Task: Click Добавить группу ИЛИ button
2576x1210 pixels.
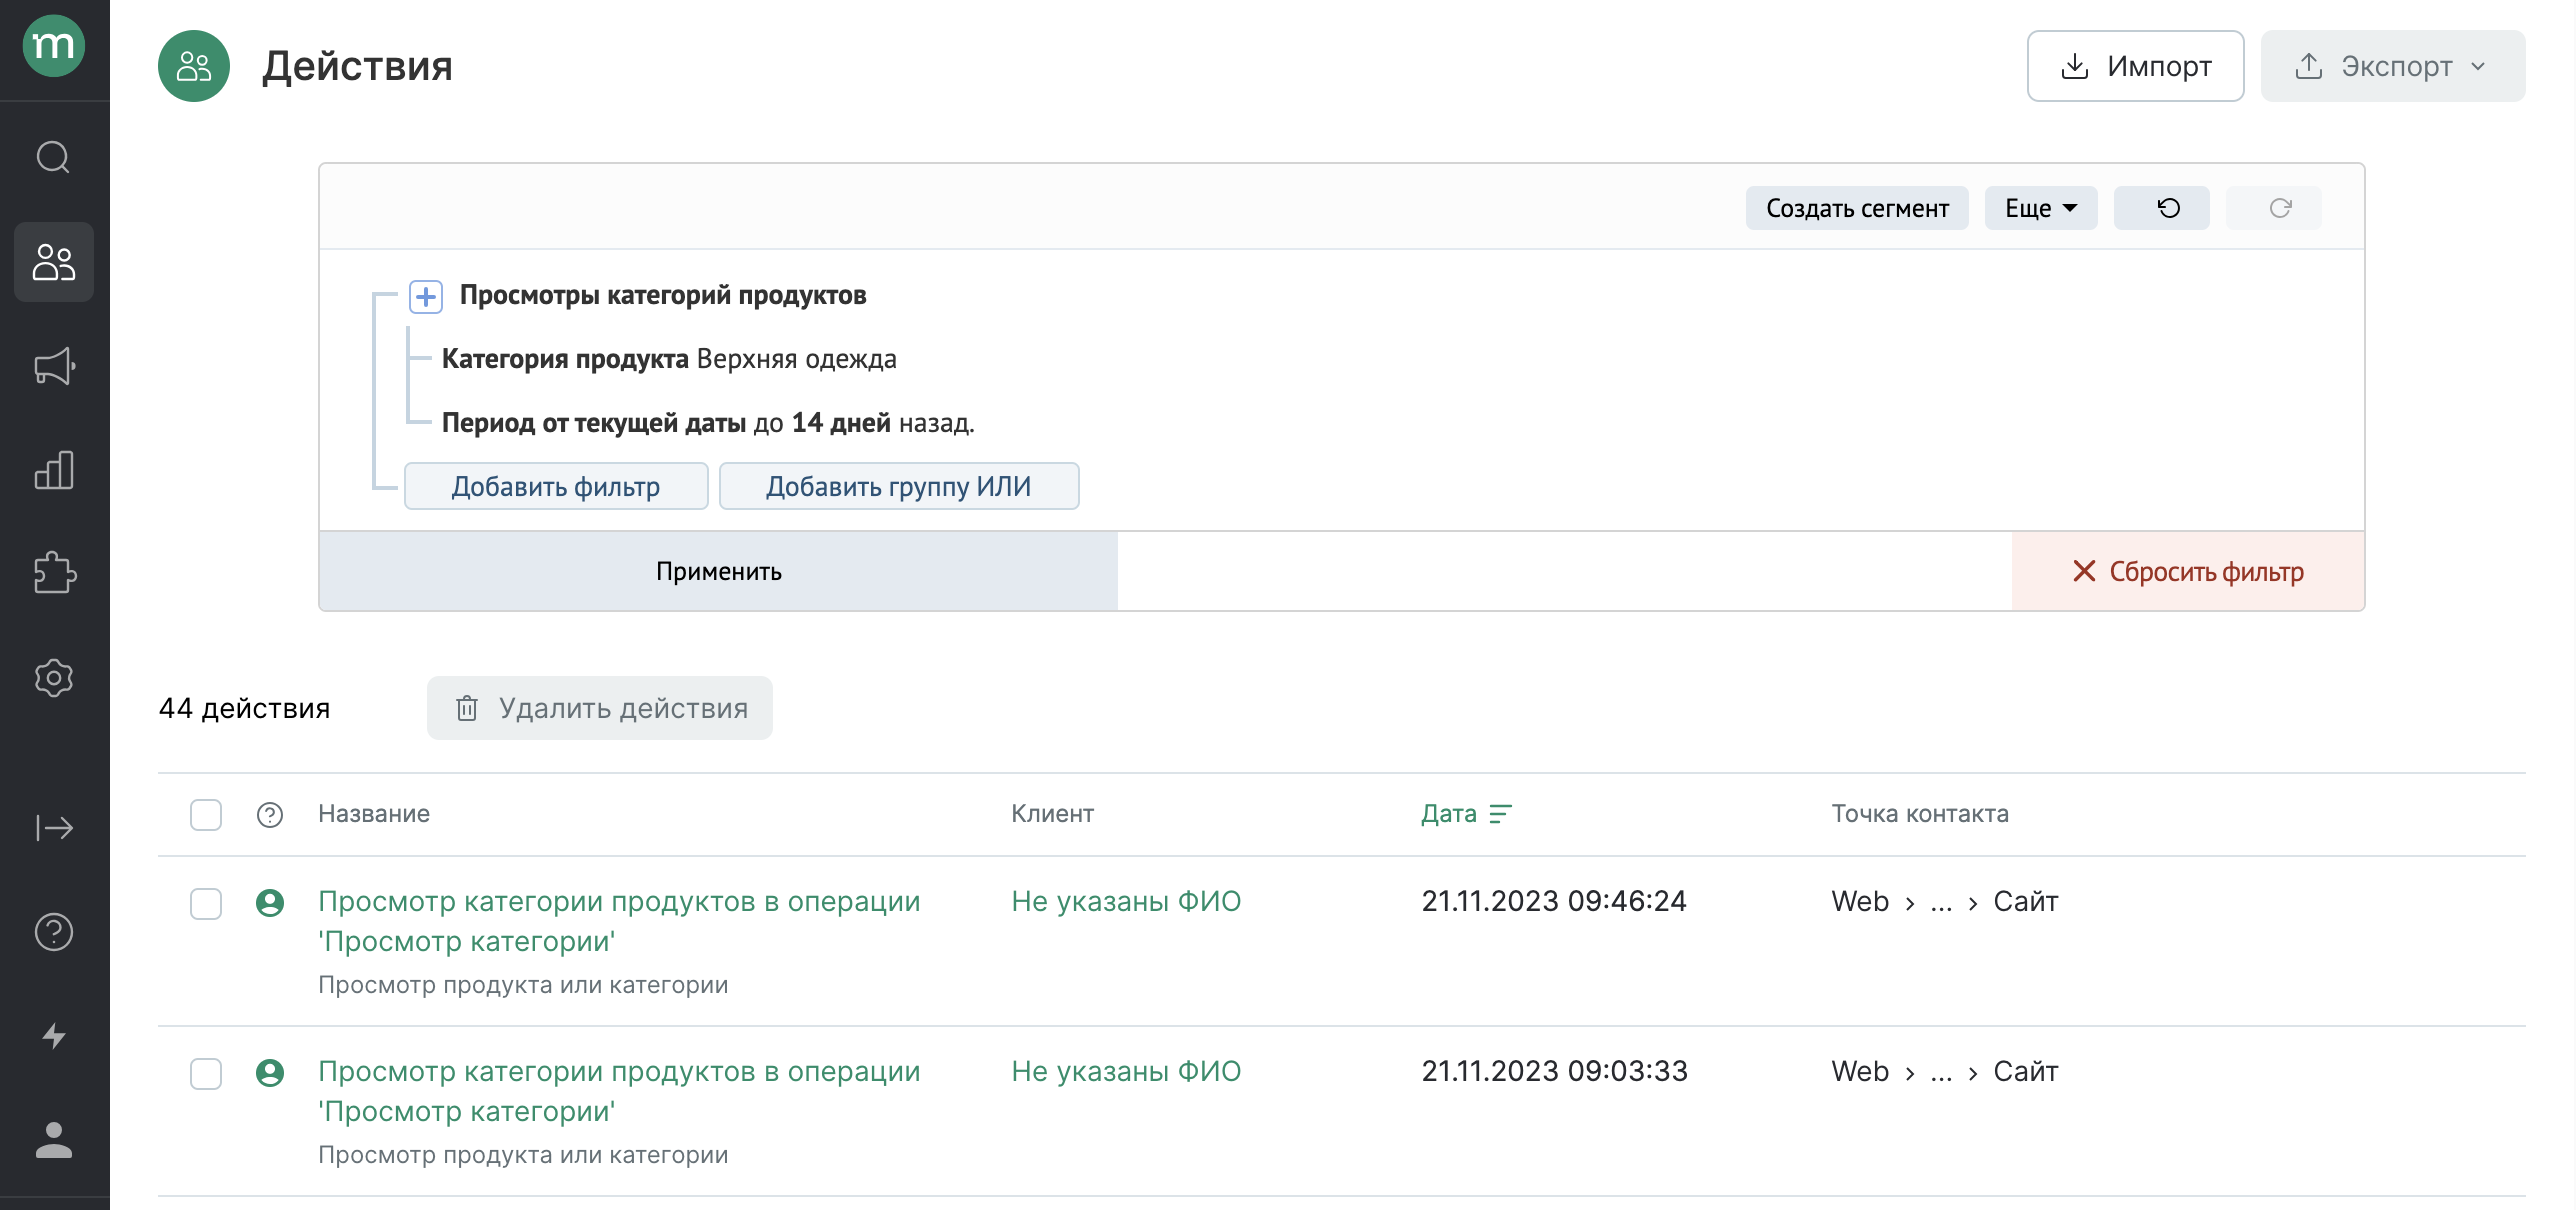Action: pos(899,486)
